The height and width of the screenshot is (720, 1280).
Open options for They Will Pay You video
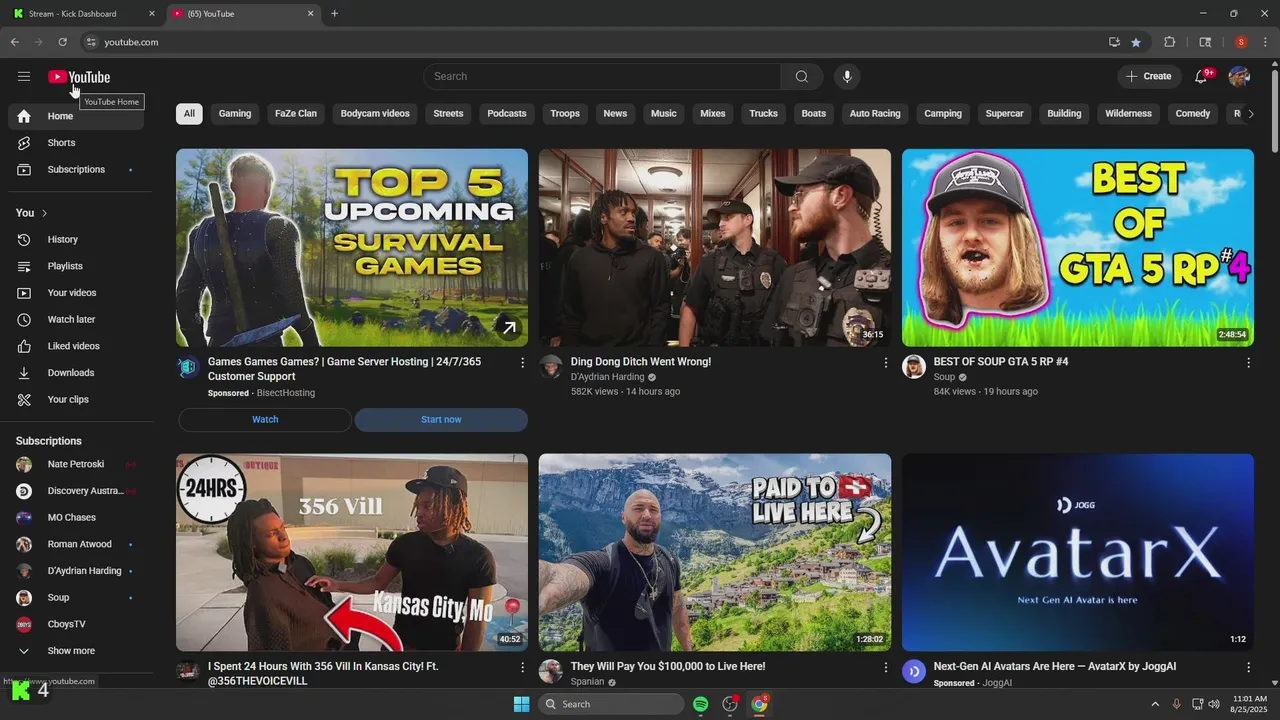[x=885, y=667]
